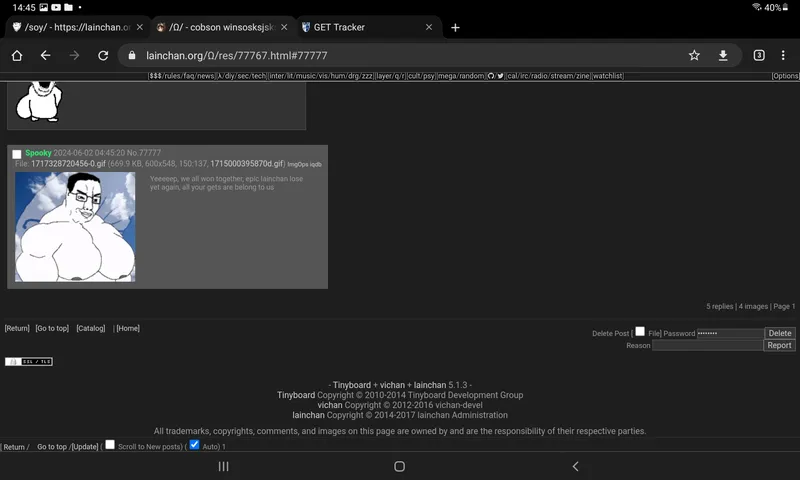This screenshot has width=800, height=480.
Task: Open the Options menu in the board bar
Action: pyautogui.click(x=785, y=76)
